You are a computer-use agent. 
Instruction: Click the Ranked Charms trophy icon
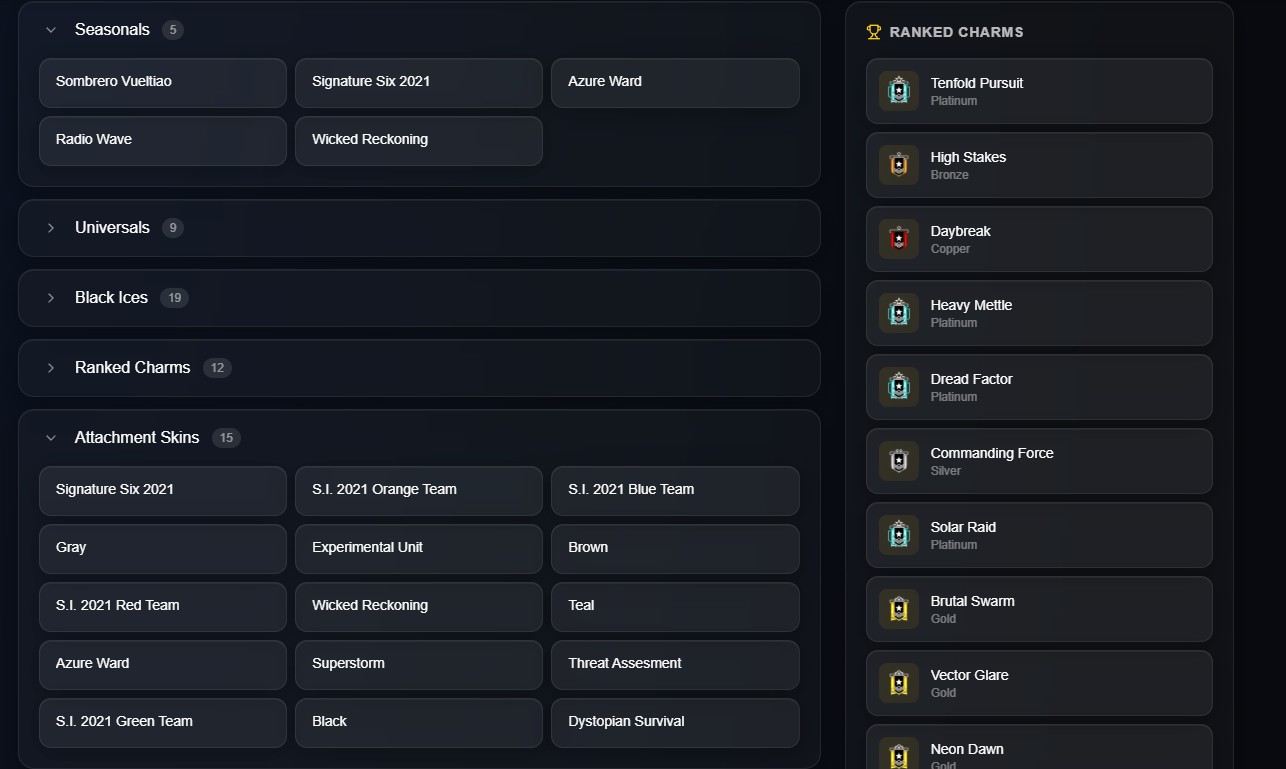[874, 32]
